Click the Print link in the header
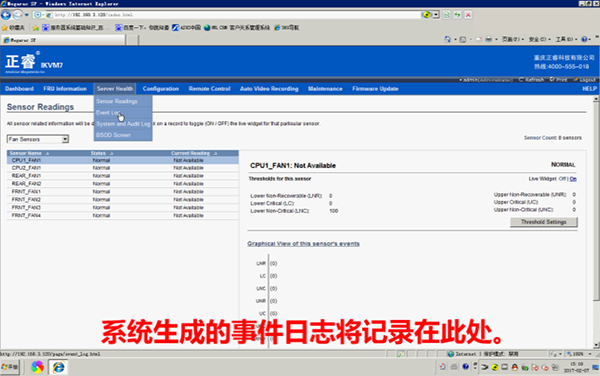The height and width of the screenshot is (376, 600). [559, 80]
